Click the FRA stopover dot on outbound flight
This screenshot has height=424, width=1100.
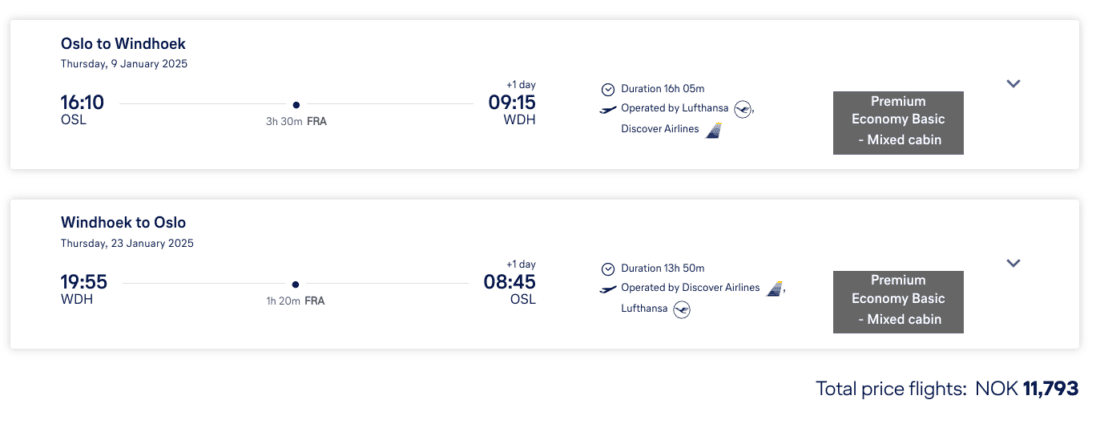[x=296, y=104]
